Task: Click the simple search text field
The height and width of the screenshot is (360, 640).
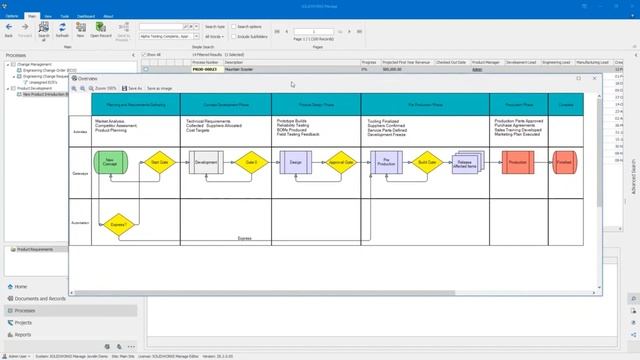Action: (161, 27)
